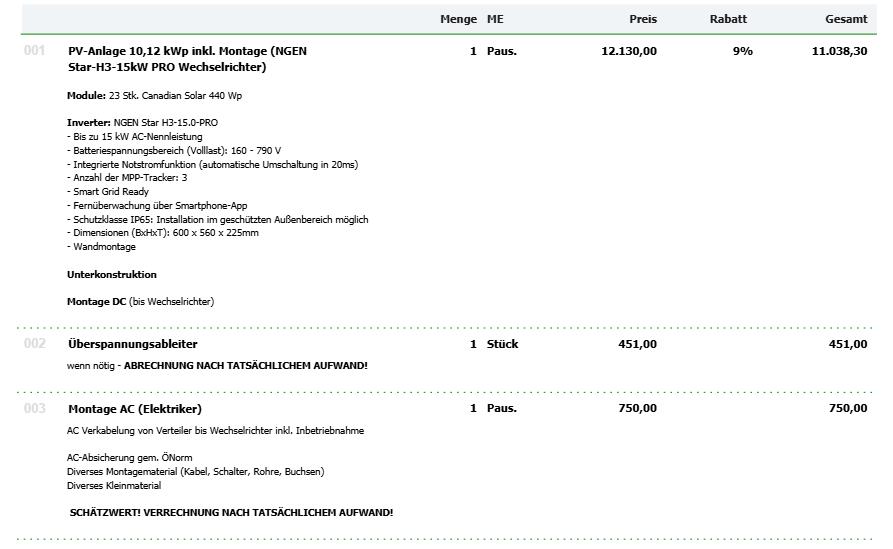Click the Montage DC line
Image resolution: width=893 pixels, height=549 pixels.
[x=140, y=301]
